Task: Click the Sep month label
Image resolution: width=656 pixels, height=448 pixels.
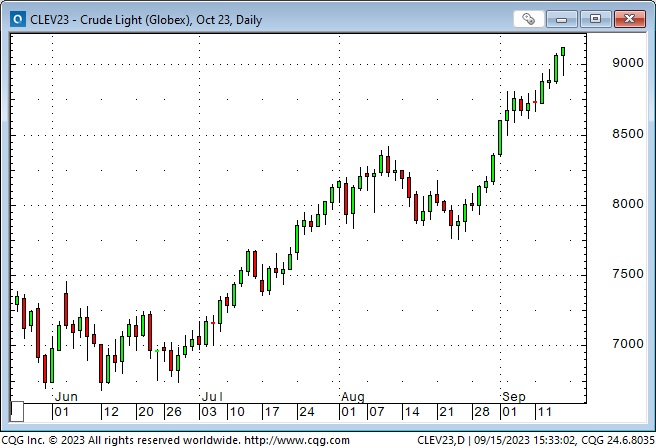Action: click(514, 397)
